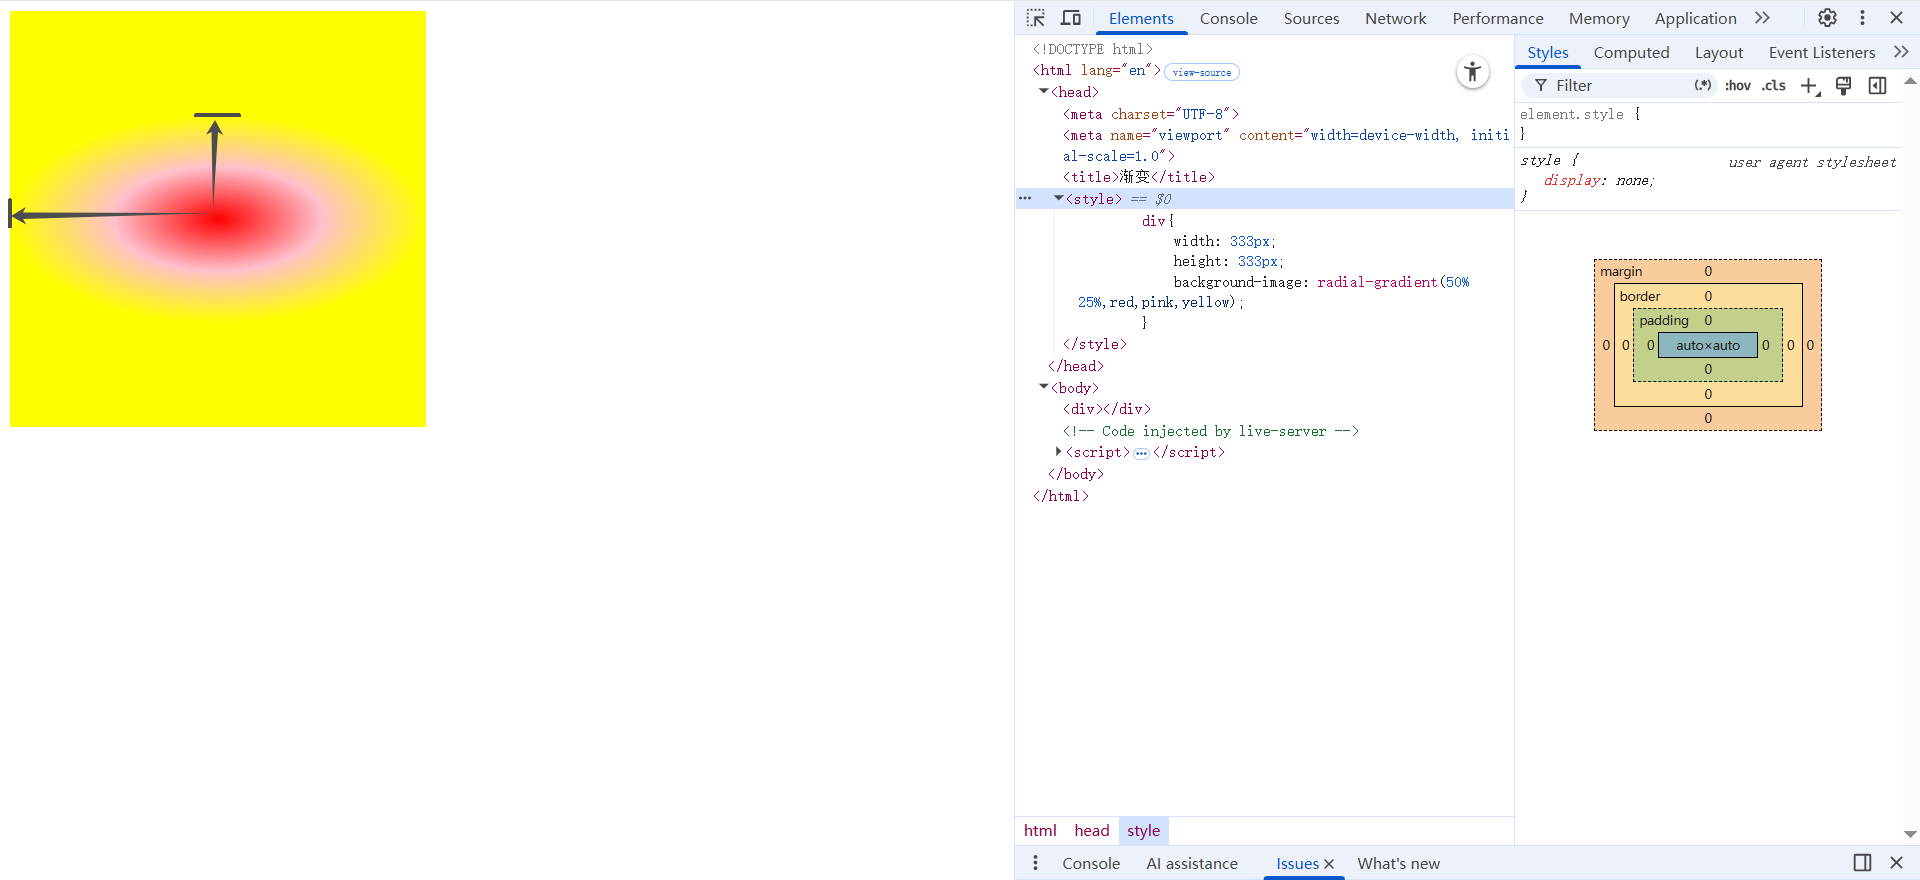Close the Issues drawer tab x
Image resolution: width=1920 pixels, height=880 pixels.
pyautogui.click(x=1329, y=864)
